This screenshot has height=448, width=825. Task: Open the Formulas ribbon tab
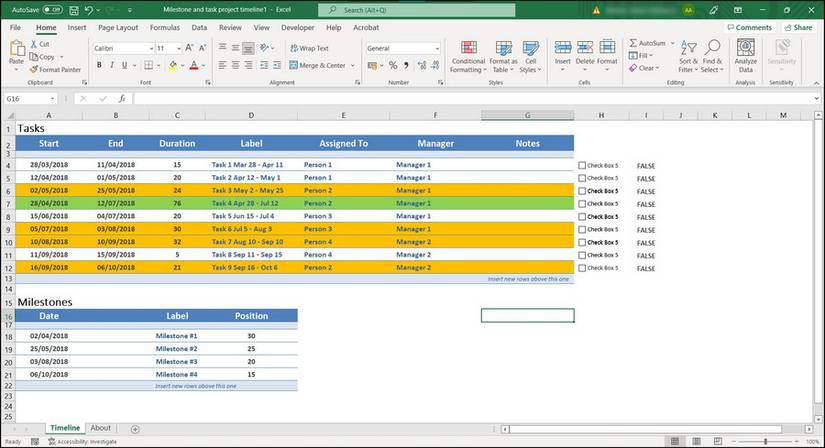(x=165, y=28)
